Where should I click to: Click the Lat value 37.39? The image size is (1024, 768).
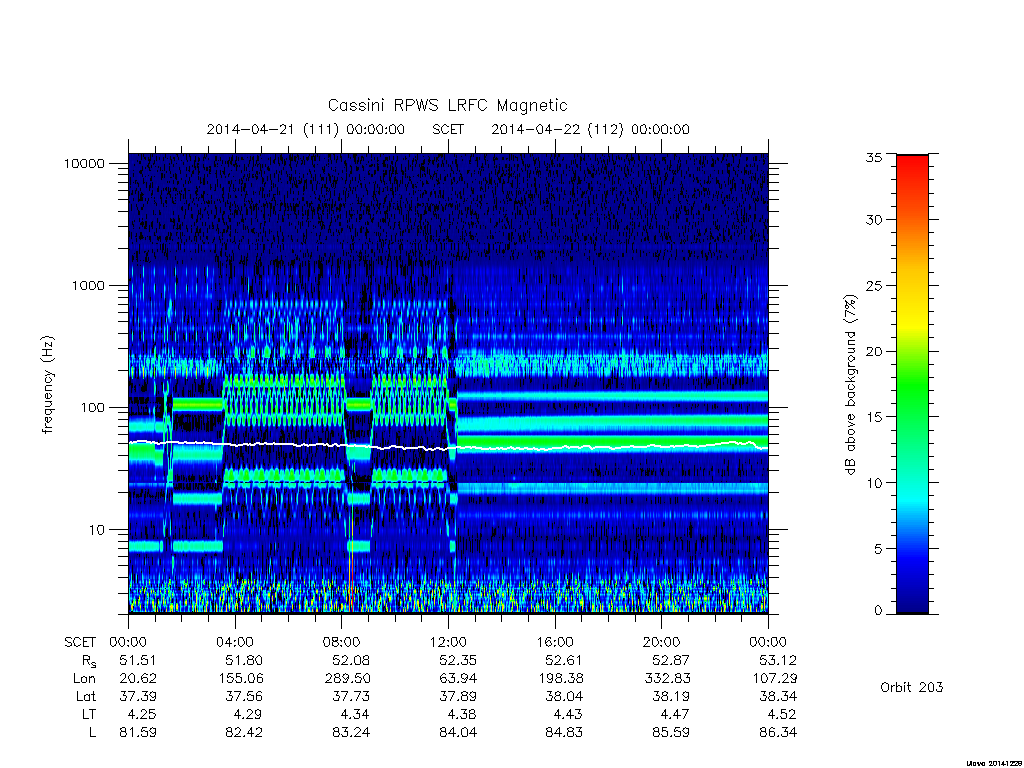click(138, 696)
